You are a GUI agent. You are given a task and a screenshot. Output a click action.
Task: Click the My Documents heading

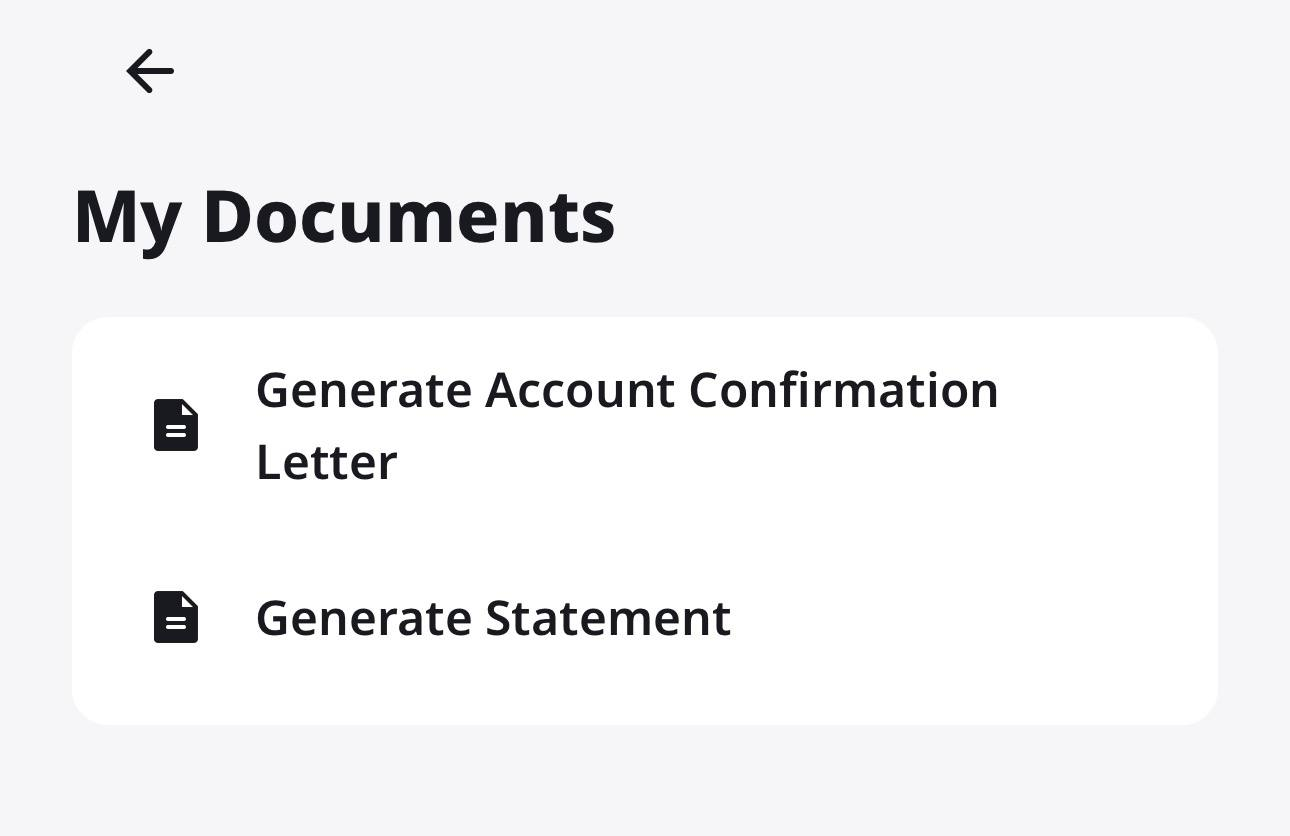coord(344,216)
